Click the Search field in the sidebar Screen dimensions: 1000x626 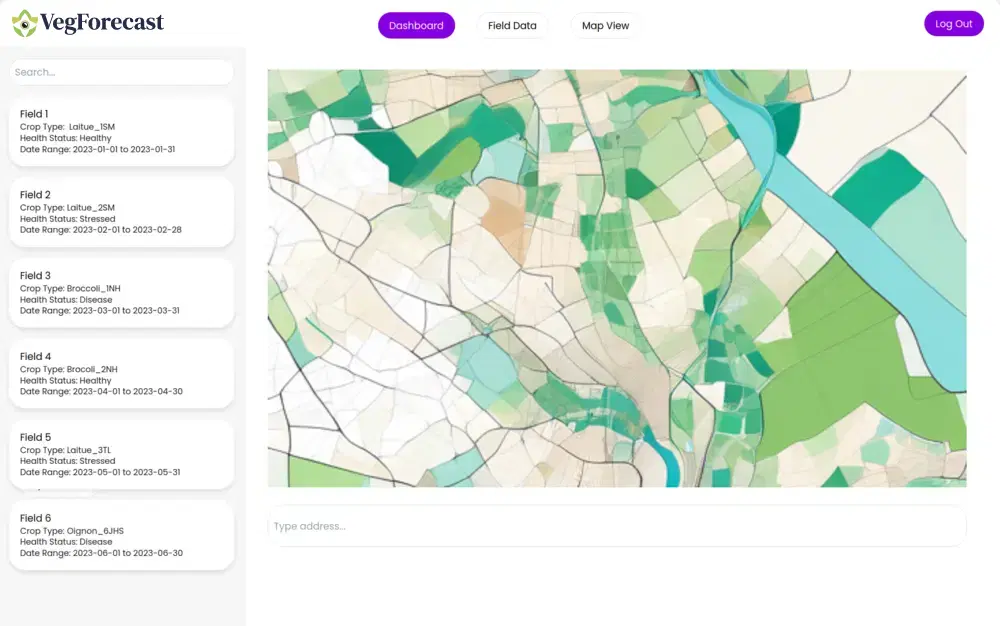120,72
